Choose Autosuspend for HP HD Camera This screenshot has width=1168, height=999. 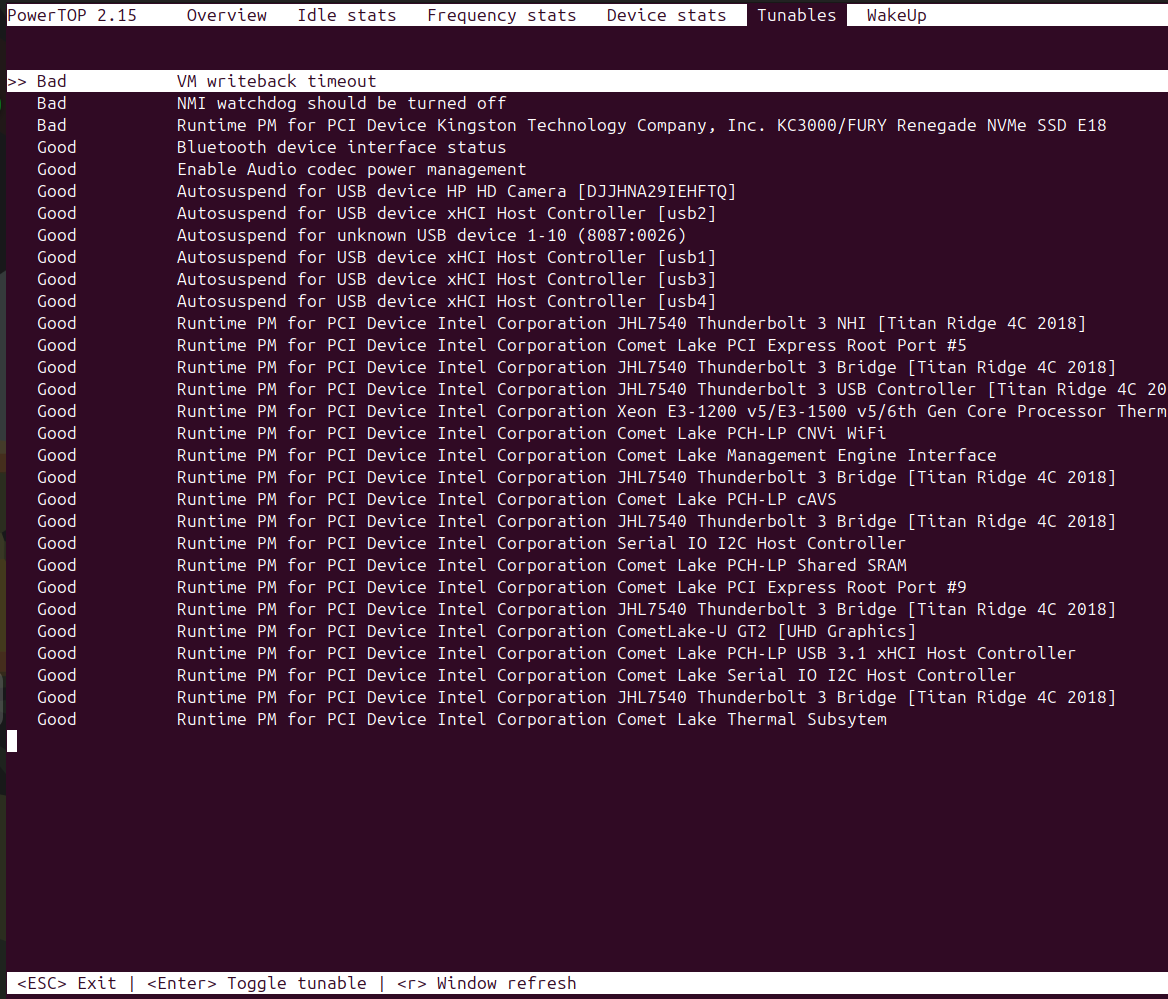click(456, 192)
